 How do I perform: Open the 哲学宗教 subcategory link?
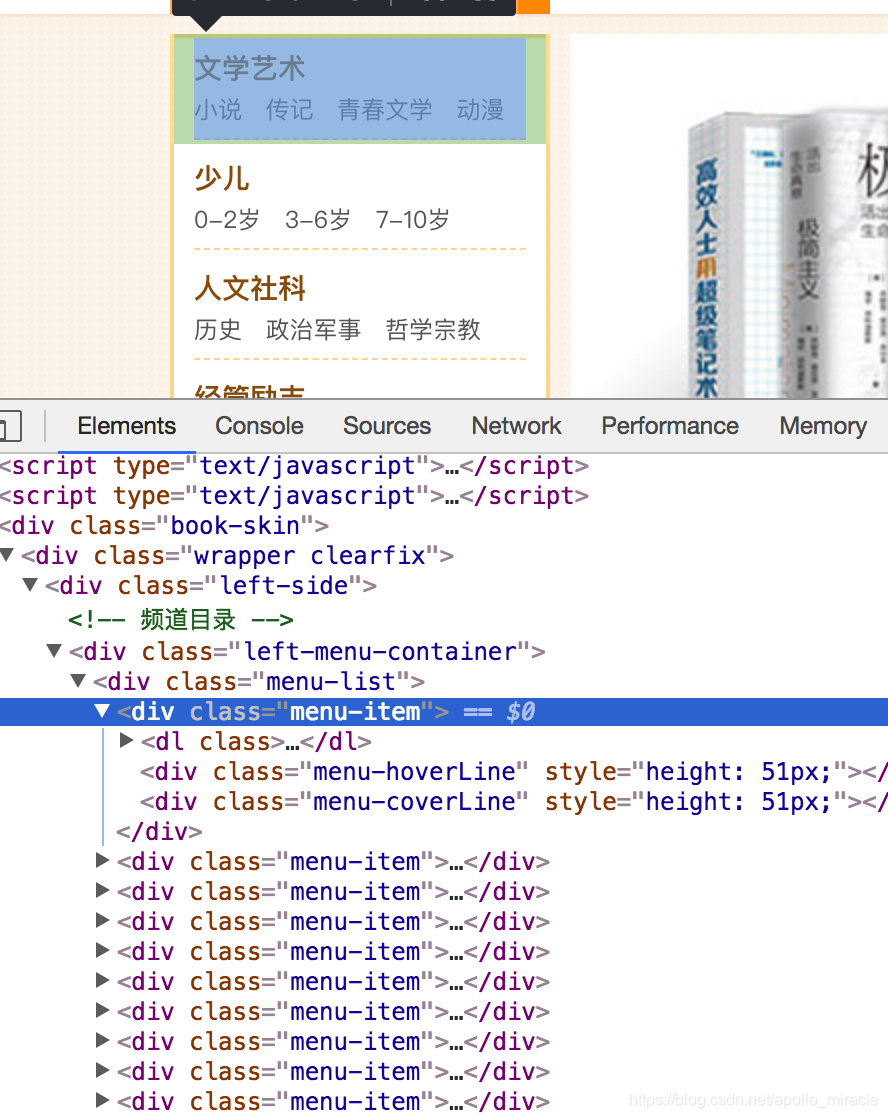pos(433,329)
